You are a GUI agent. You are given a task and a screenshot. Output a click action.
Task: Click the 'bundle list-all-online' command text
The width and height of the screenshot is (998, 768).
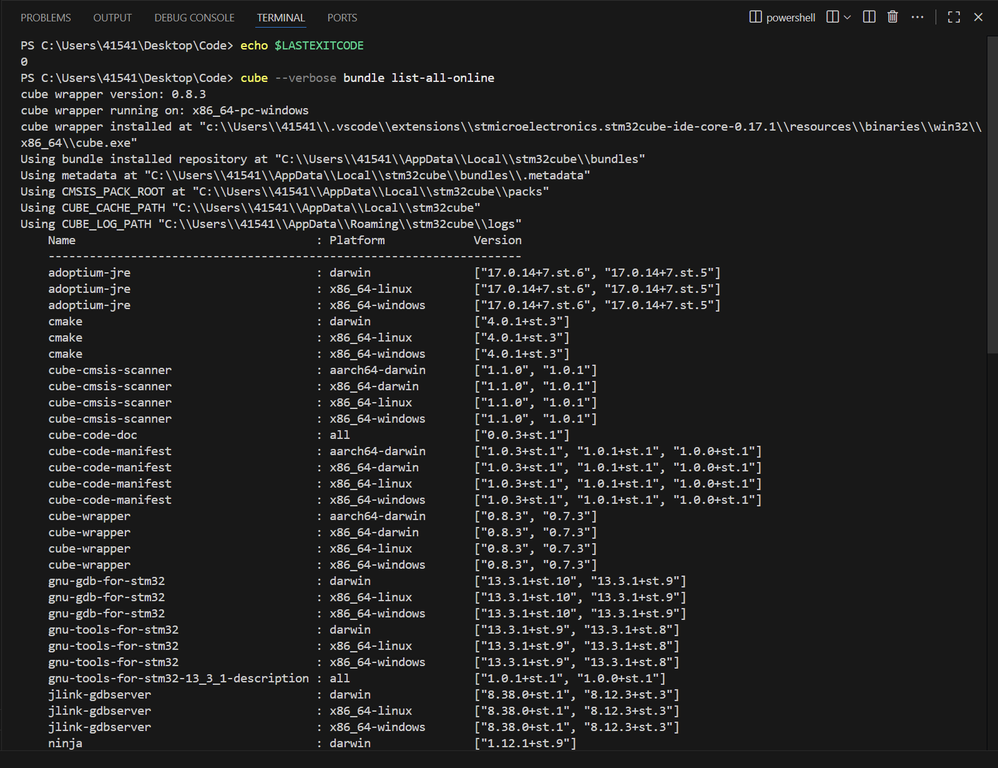click(x=419, y=78)
